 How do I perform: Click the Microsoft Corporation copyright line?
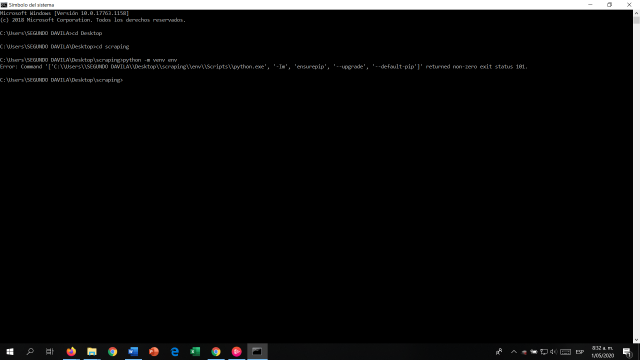(93, 20)
